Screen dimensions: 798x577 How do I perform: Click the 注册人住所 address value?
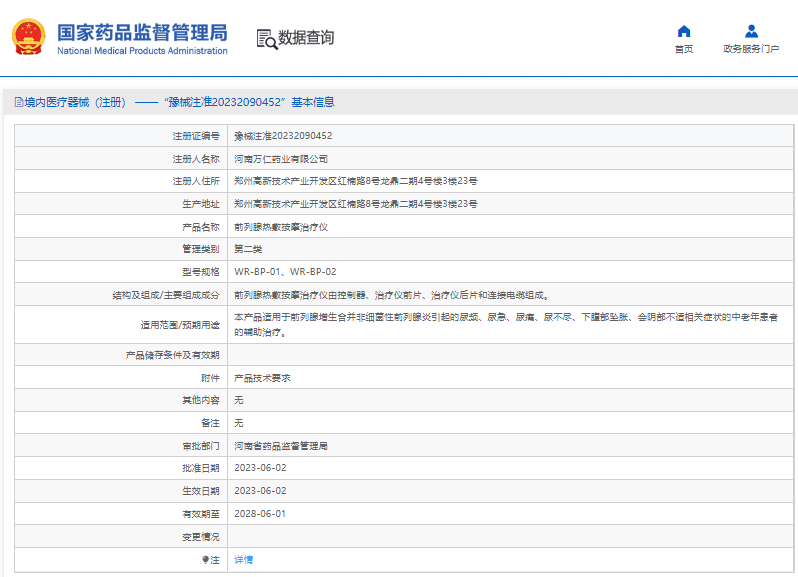tap(356, 181)
